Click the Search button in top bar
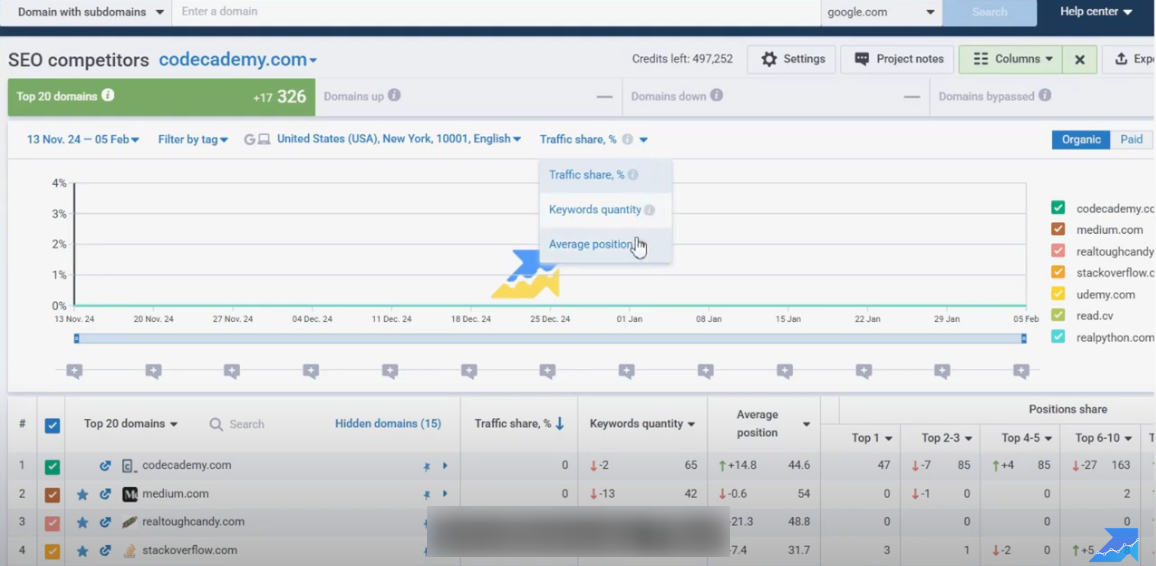The height and width of the screenshot is (566, 1156). (x=989, y=13)
